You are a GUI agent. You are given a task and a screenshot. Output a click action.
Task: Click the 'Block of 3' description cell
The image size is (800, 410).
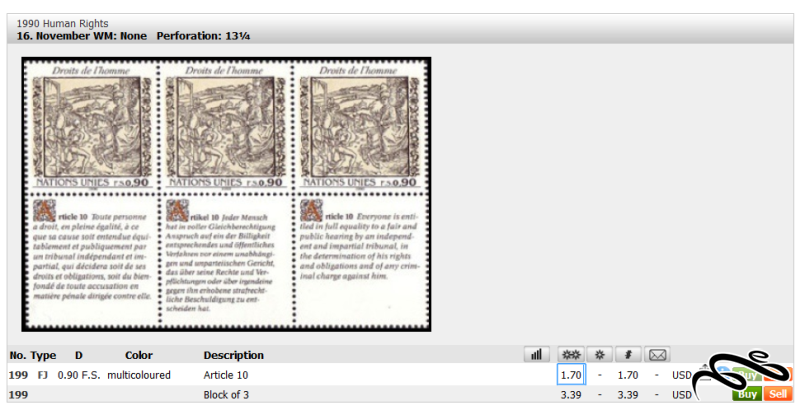tap(226, 395)
